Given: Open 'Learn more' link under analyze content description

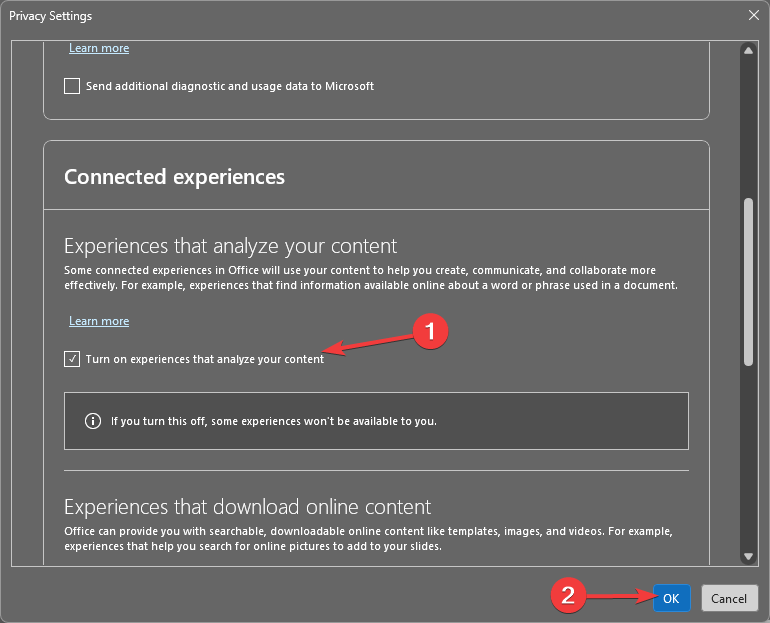Looking at the screenshot, I should (99, 321).
